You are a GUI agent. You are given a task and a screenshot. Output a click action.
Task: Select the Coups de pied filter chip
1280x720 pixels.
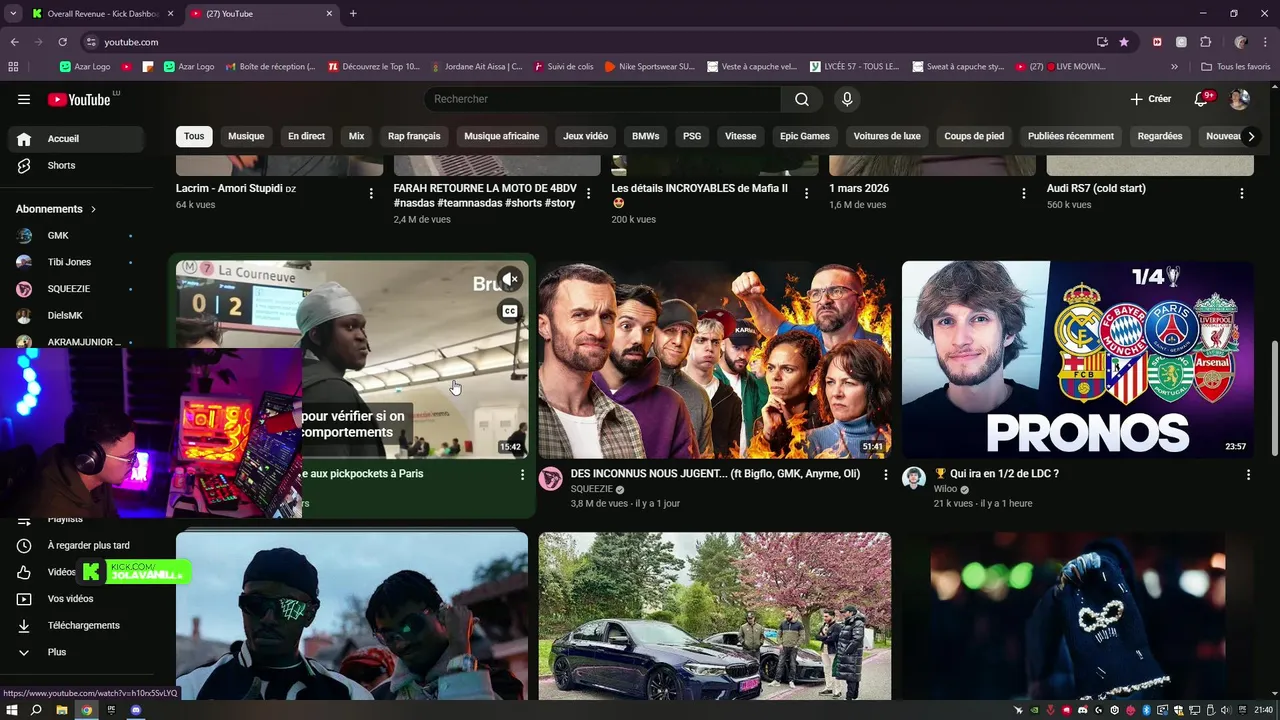974,136
